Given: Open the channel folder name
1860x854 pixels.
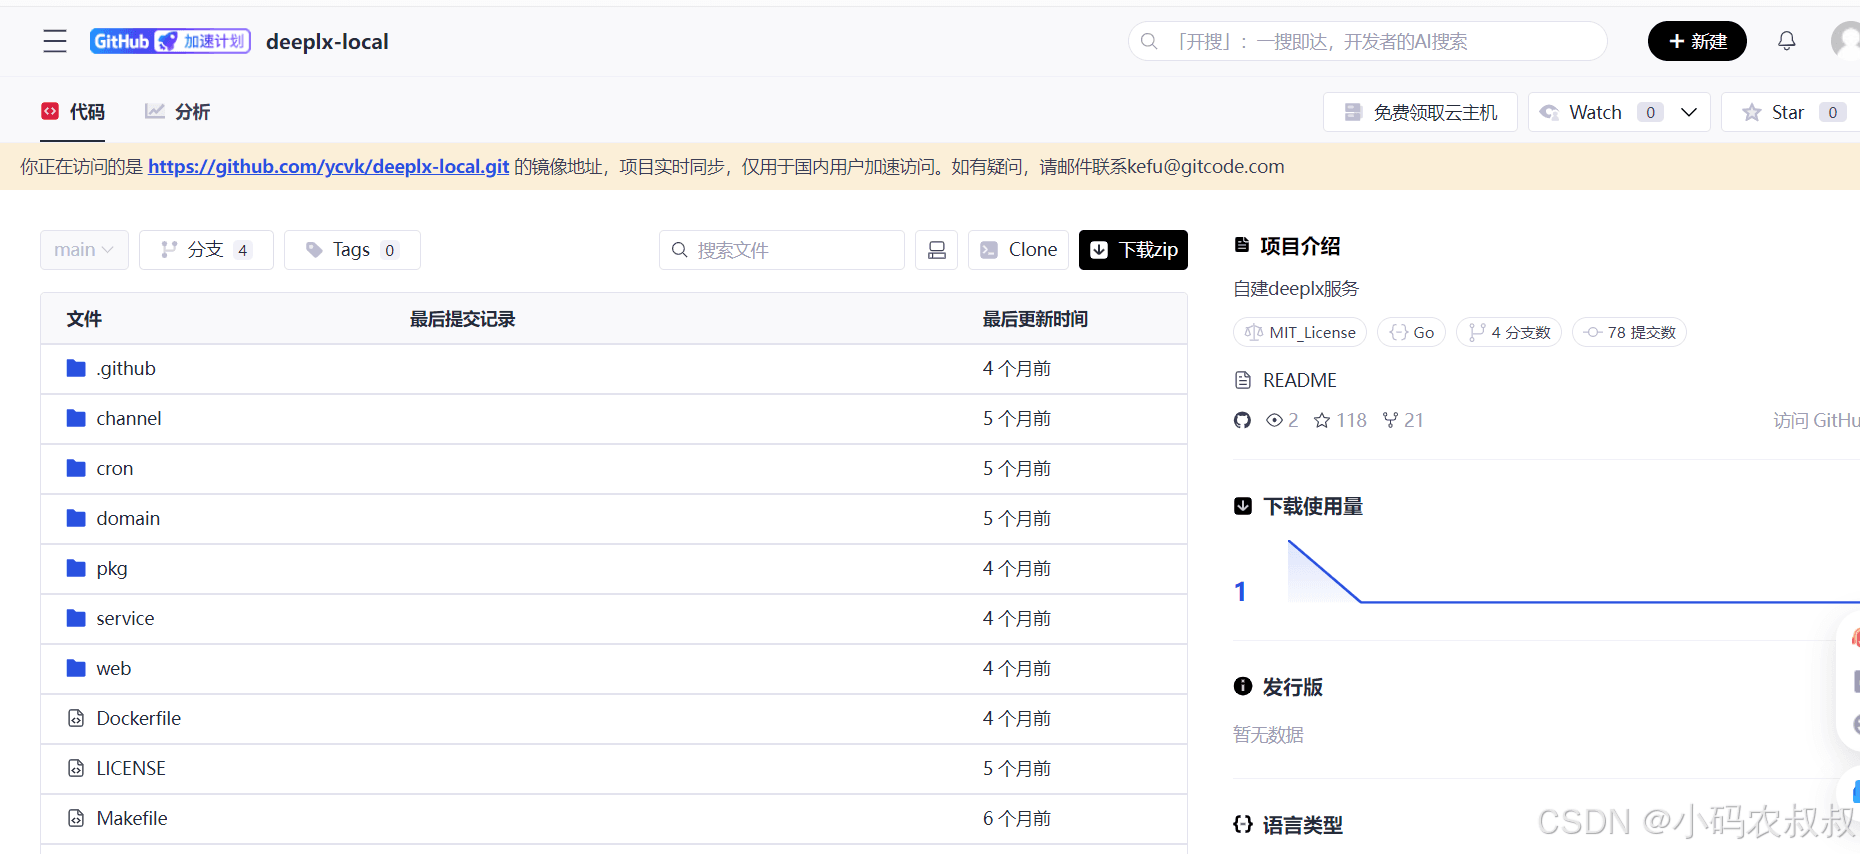Looking at the screenshot, I should [x=129, y=418].
